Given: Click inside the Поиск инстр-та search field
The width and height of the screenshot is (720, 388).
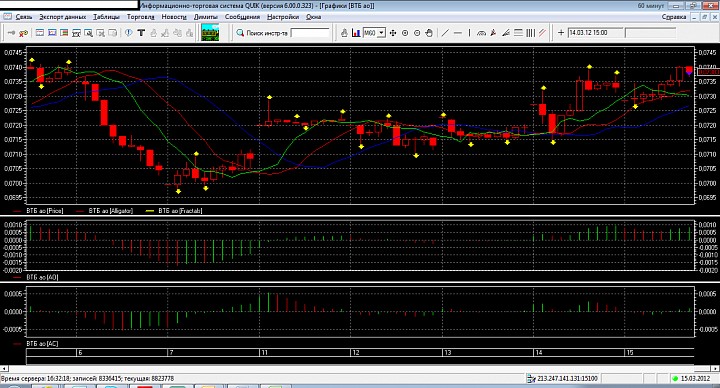Looking at the screenshot, I should pos(310,33).
